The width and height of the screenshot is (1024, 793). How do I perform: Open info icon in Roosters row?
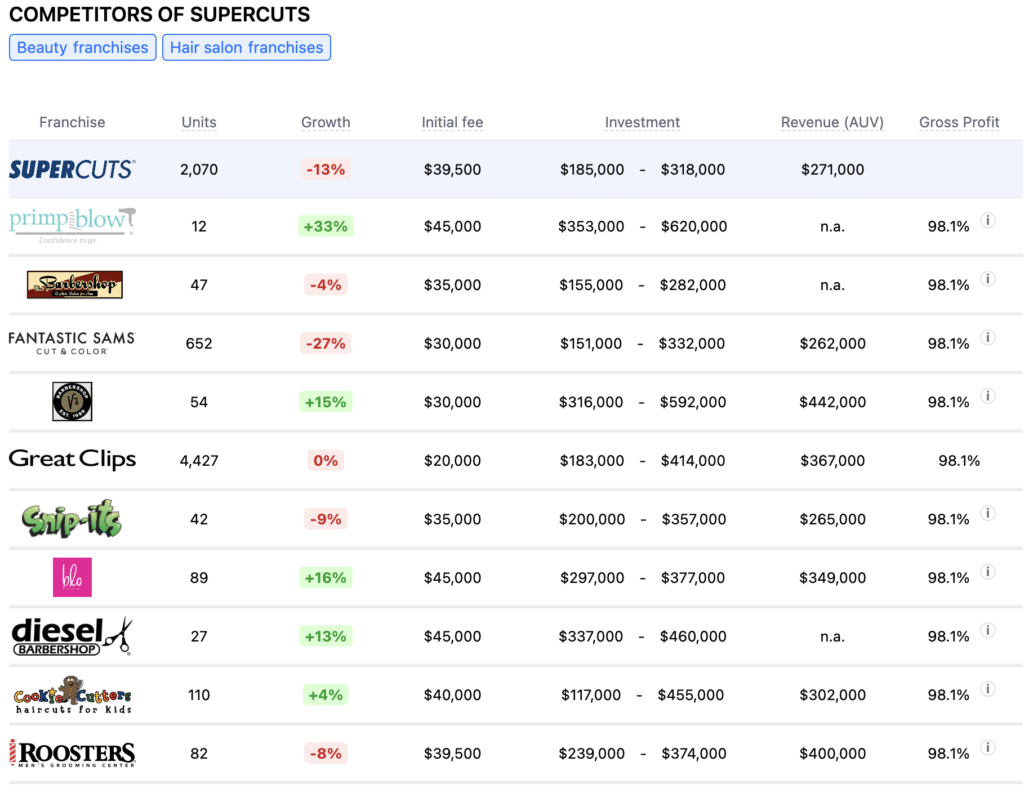tap(988, 747)
